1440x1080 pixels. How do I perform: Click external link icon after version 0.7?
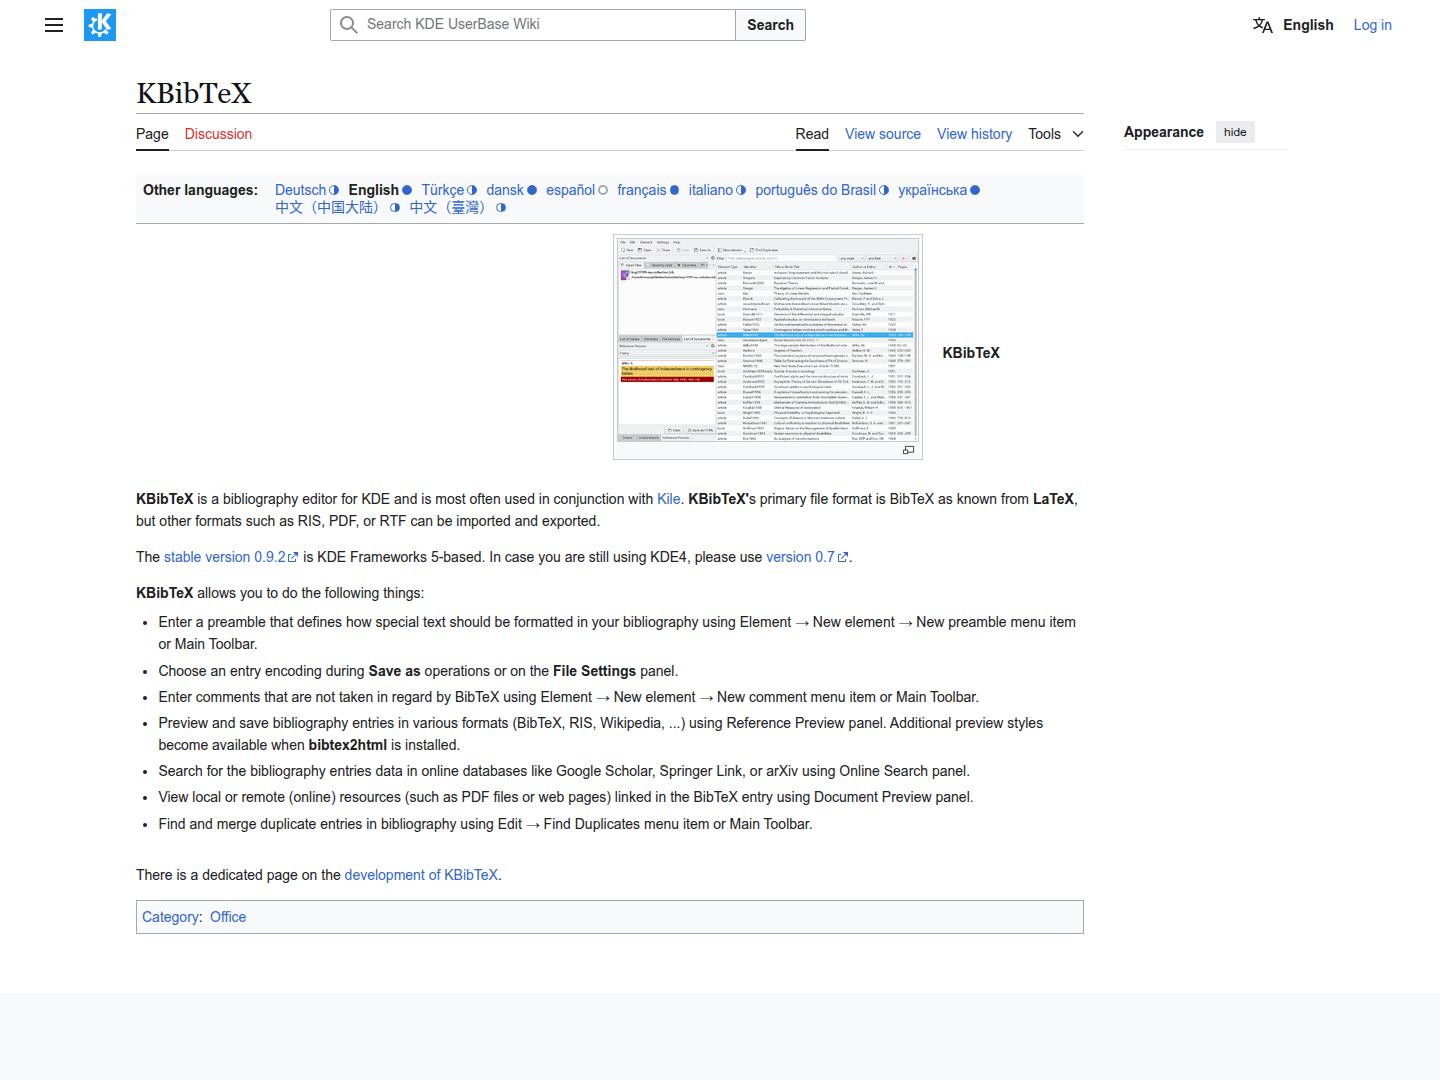pos(843,558)
